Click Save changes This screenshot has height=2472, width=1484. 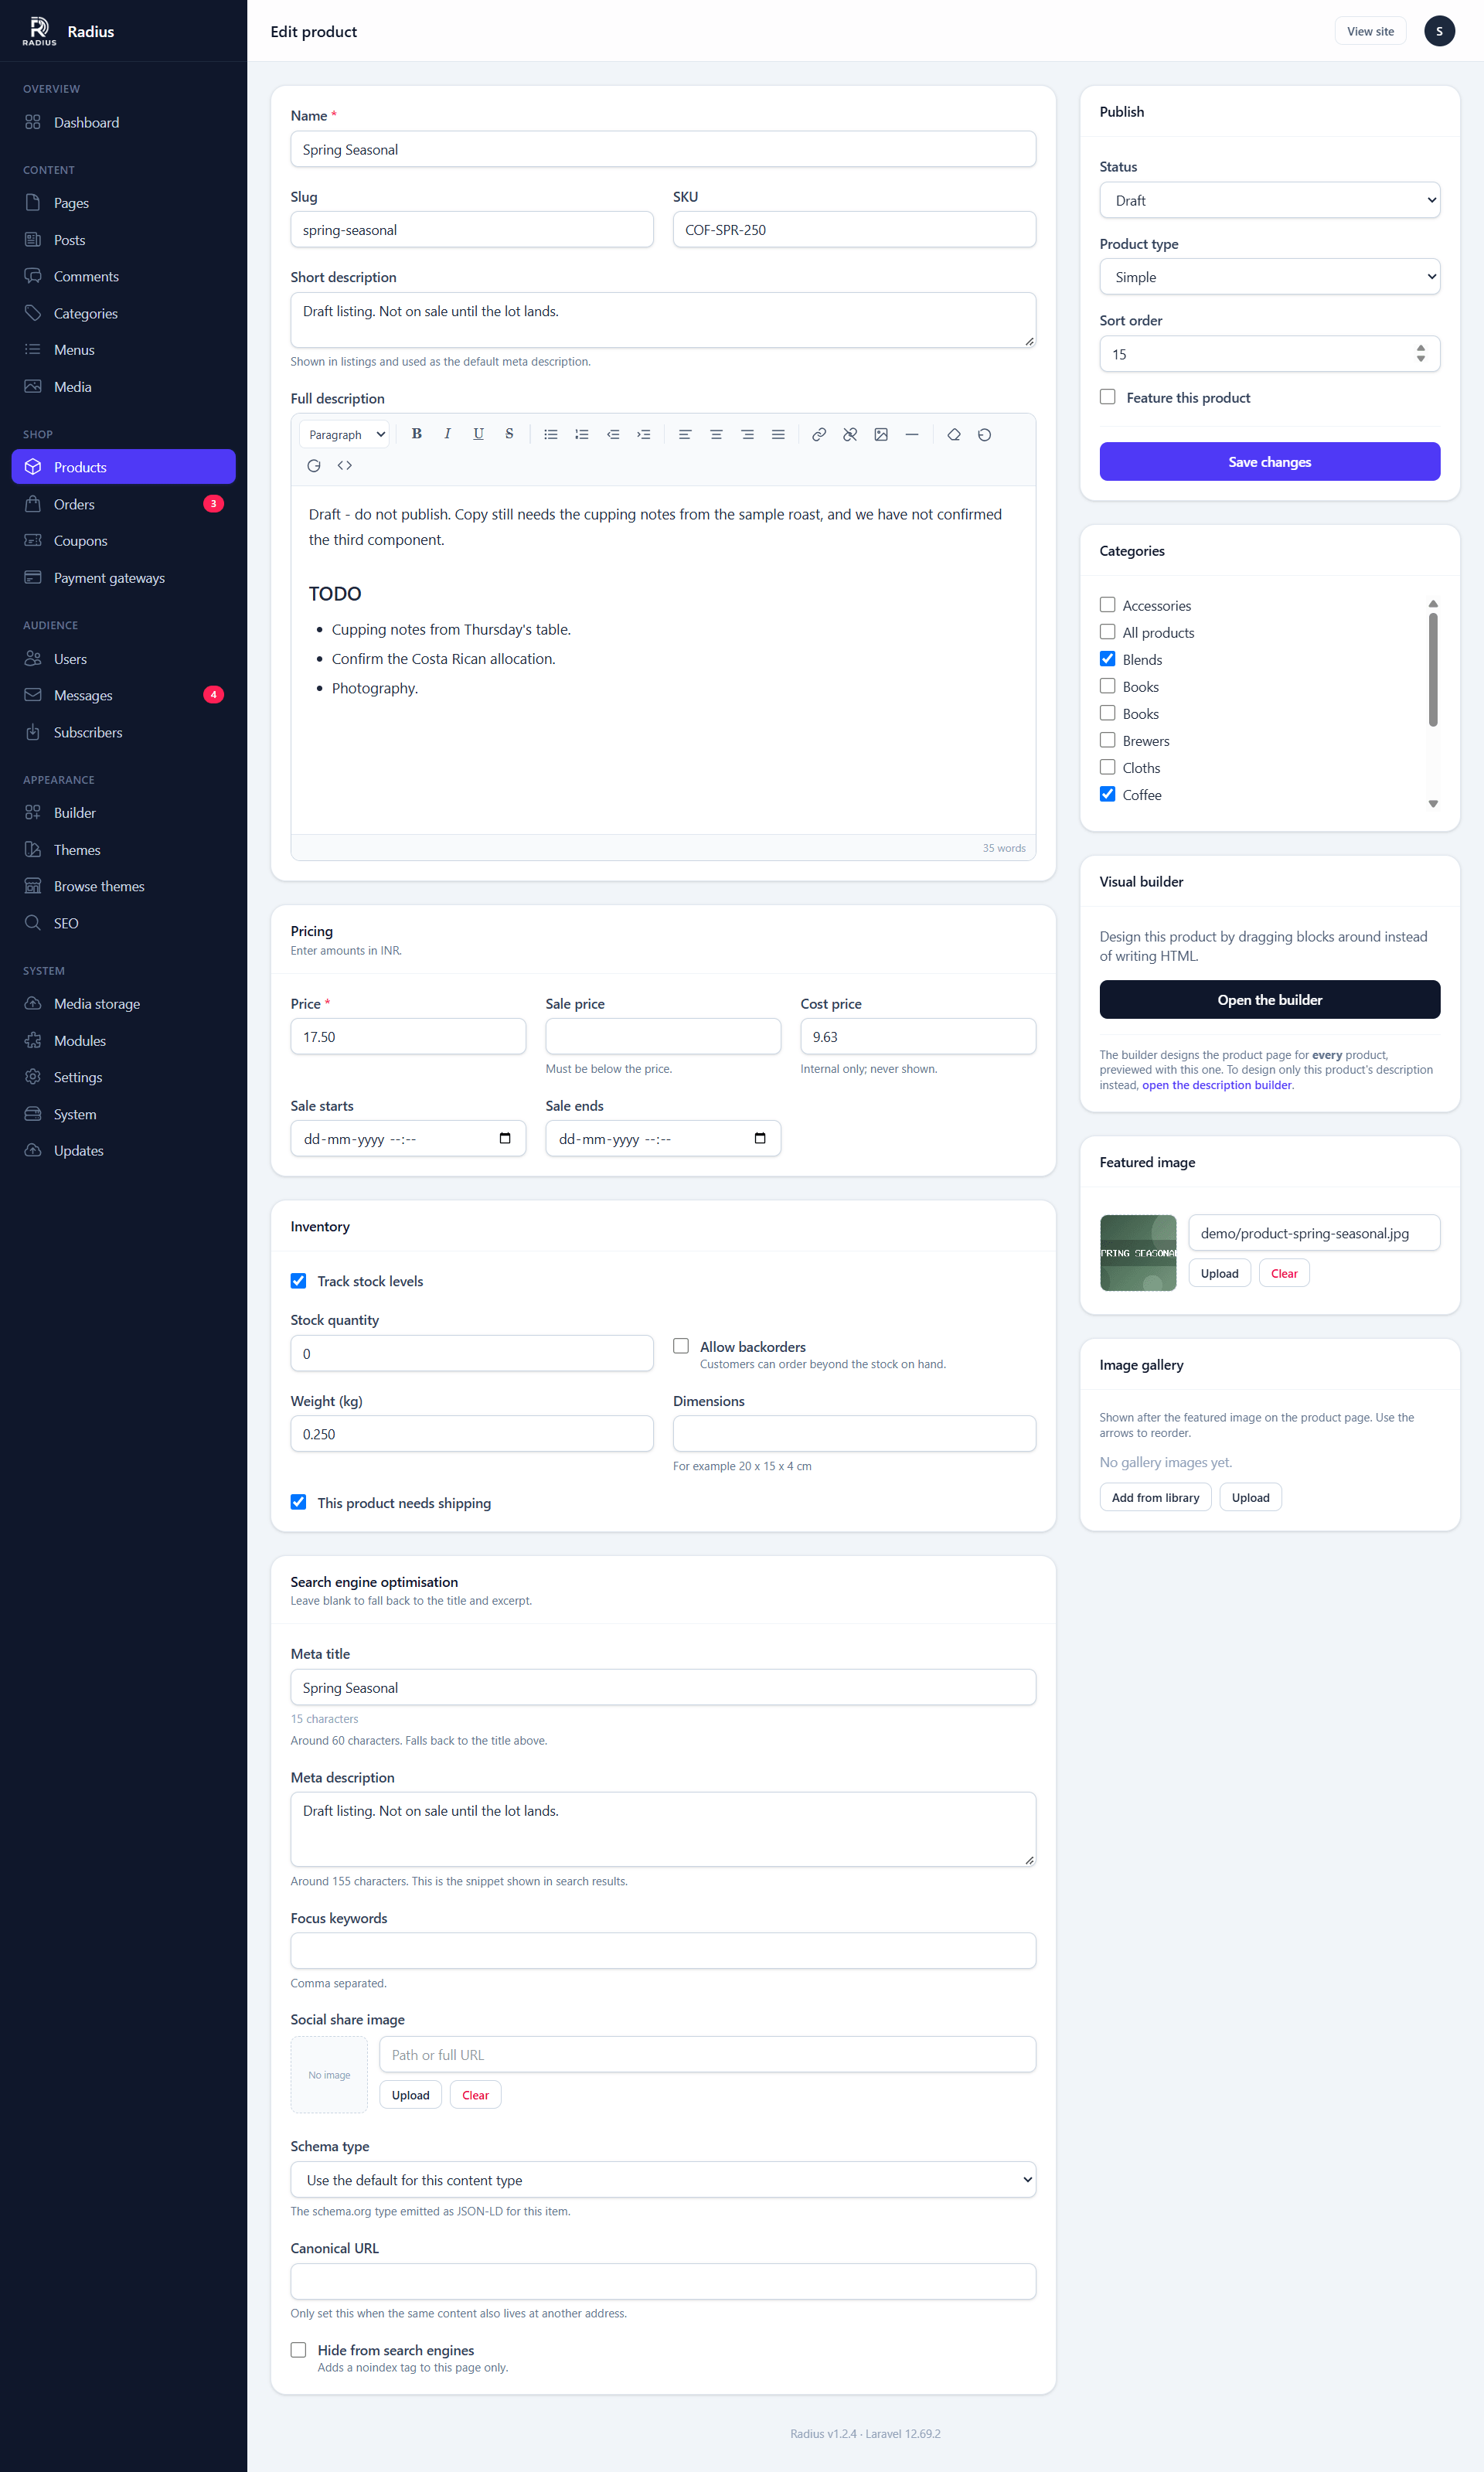pos(1270,462)
